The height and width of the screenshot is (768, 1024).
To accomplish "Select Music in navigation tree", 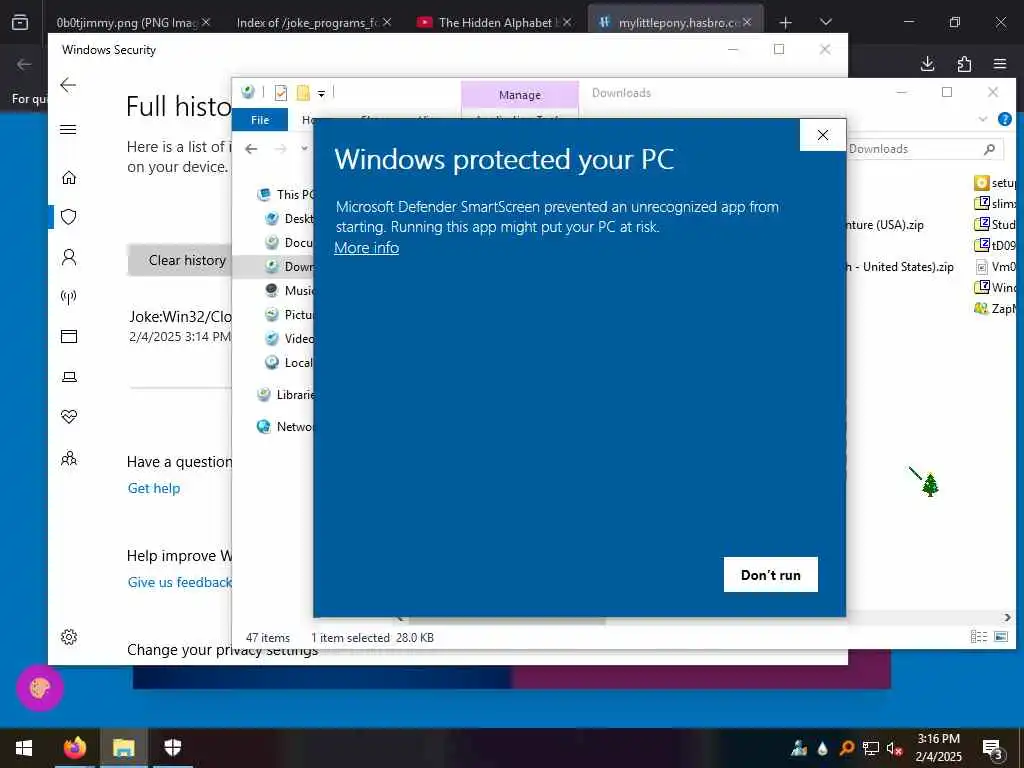I will [x=290, y=291].
